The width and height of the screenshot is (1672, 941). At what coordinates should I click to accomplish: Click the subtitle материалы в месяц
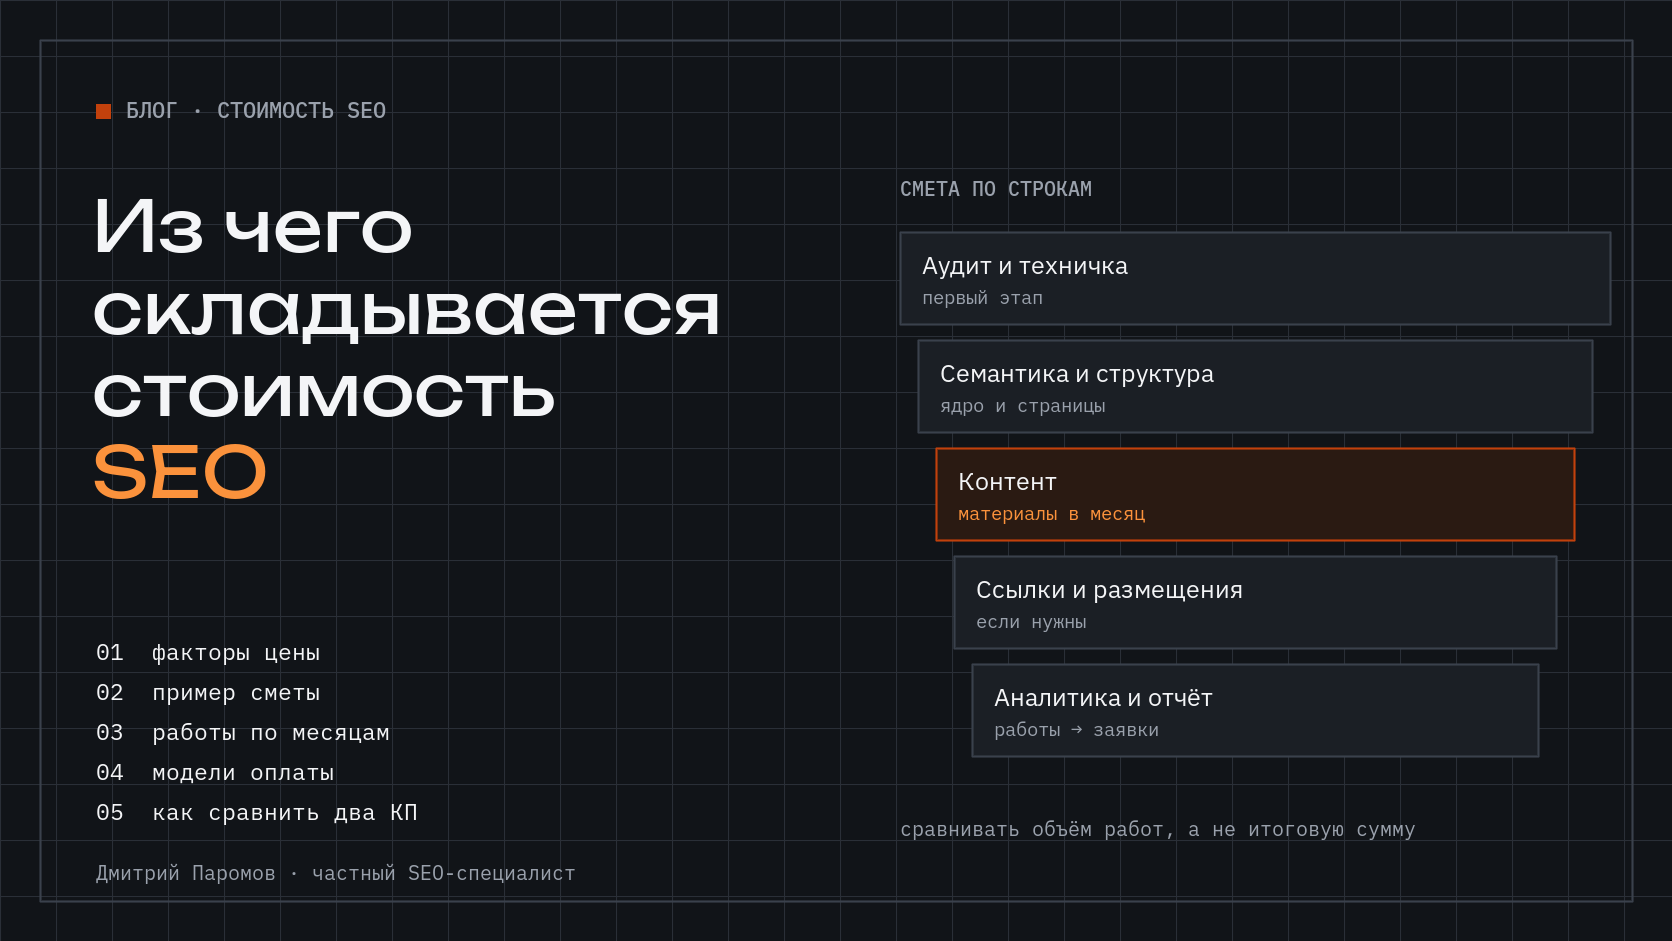click(1052, 514)
